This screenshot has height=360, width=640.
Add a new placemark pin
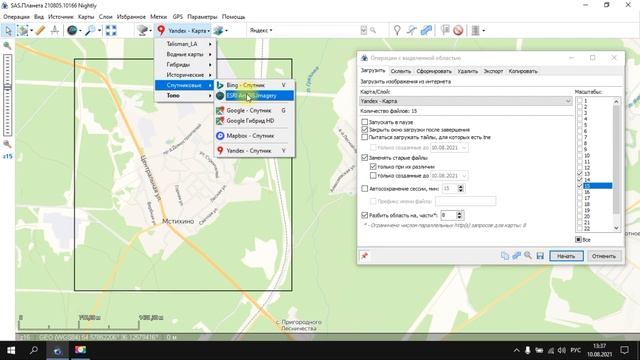[x=397, y=30]
